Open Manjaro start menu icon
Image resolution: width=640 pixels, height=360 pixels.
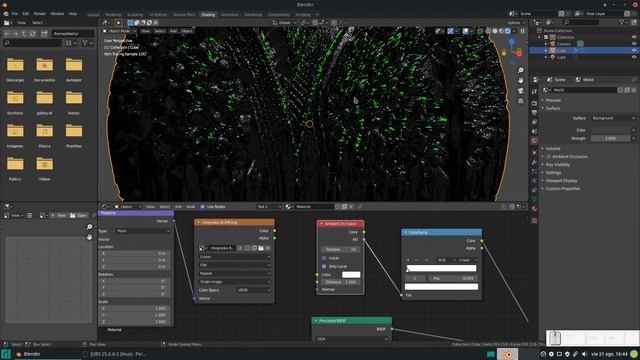coord(6,354)
